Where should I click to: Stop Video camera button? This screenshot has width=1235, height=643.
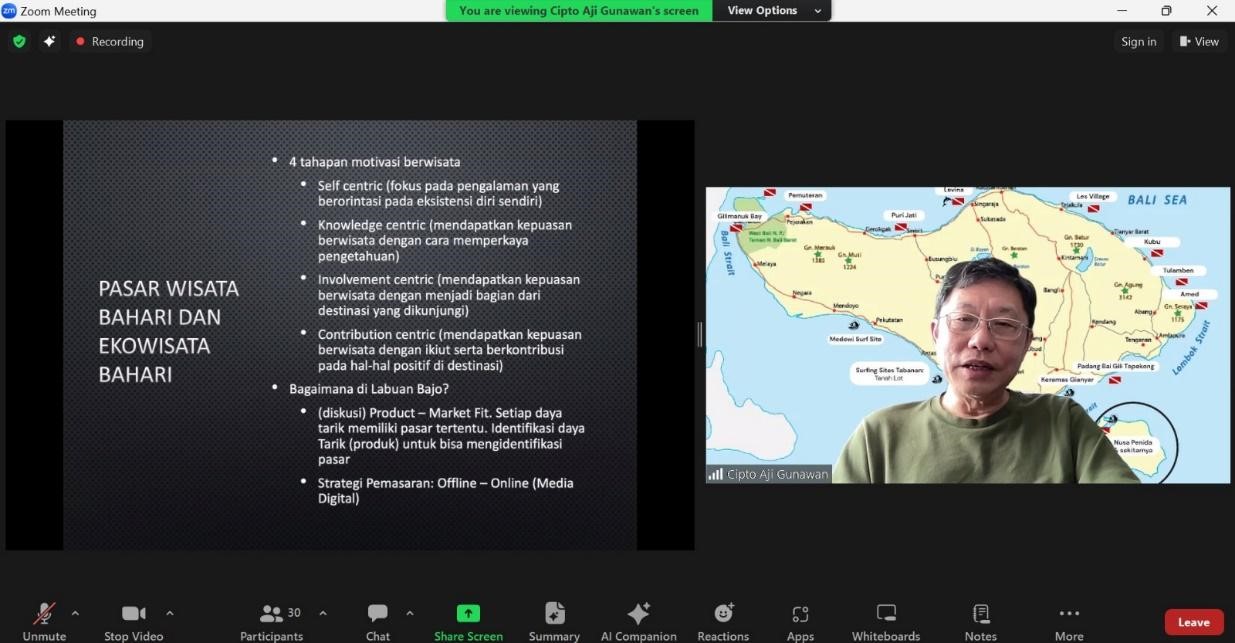[x=133, y=621]
